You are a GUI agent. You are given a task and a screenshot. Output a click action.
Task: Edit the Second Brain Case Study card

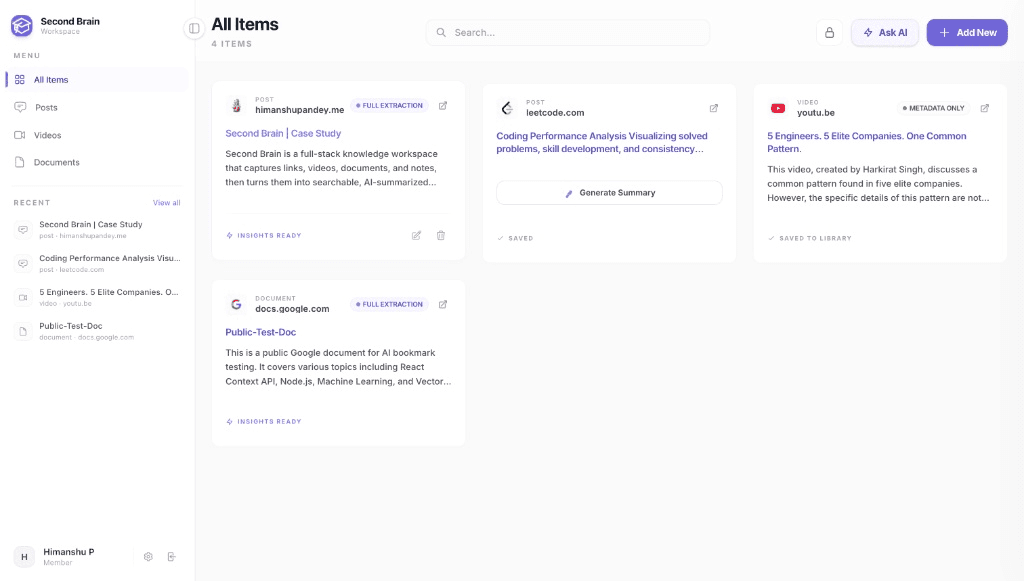click(416, 236)
